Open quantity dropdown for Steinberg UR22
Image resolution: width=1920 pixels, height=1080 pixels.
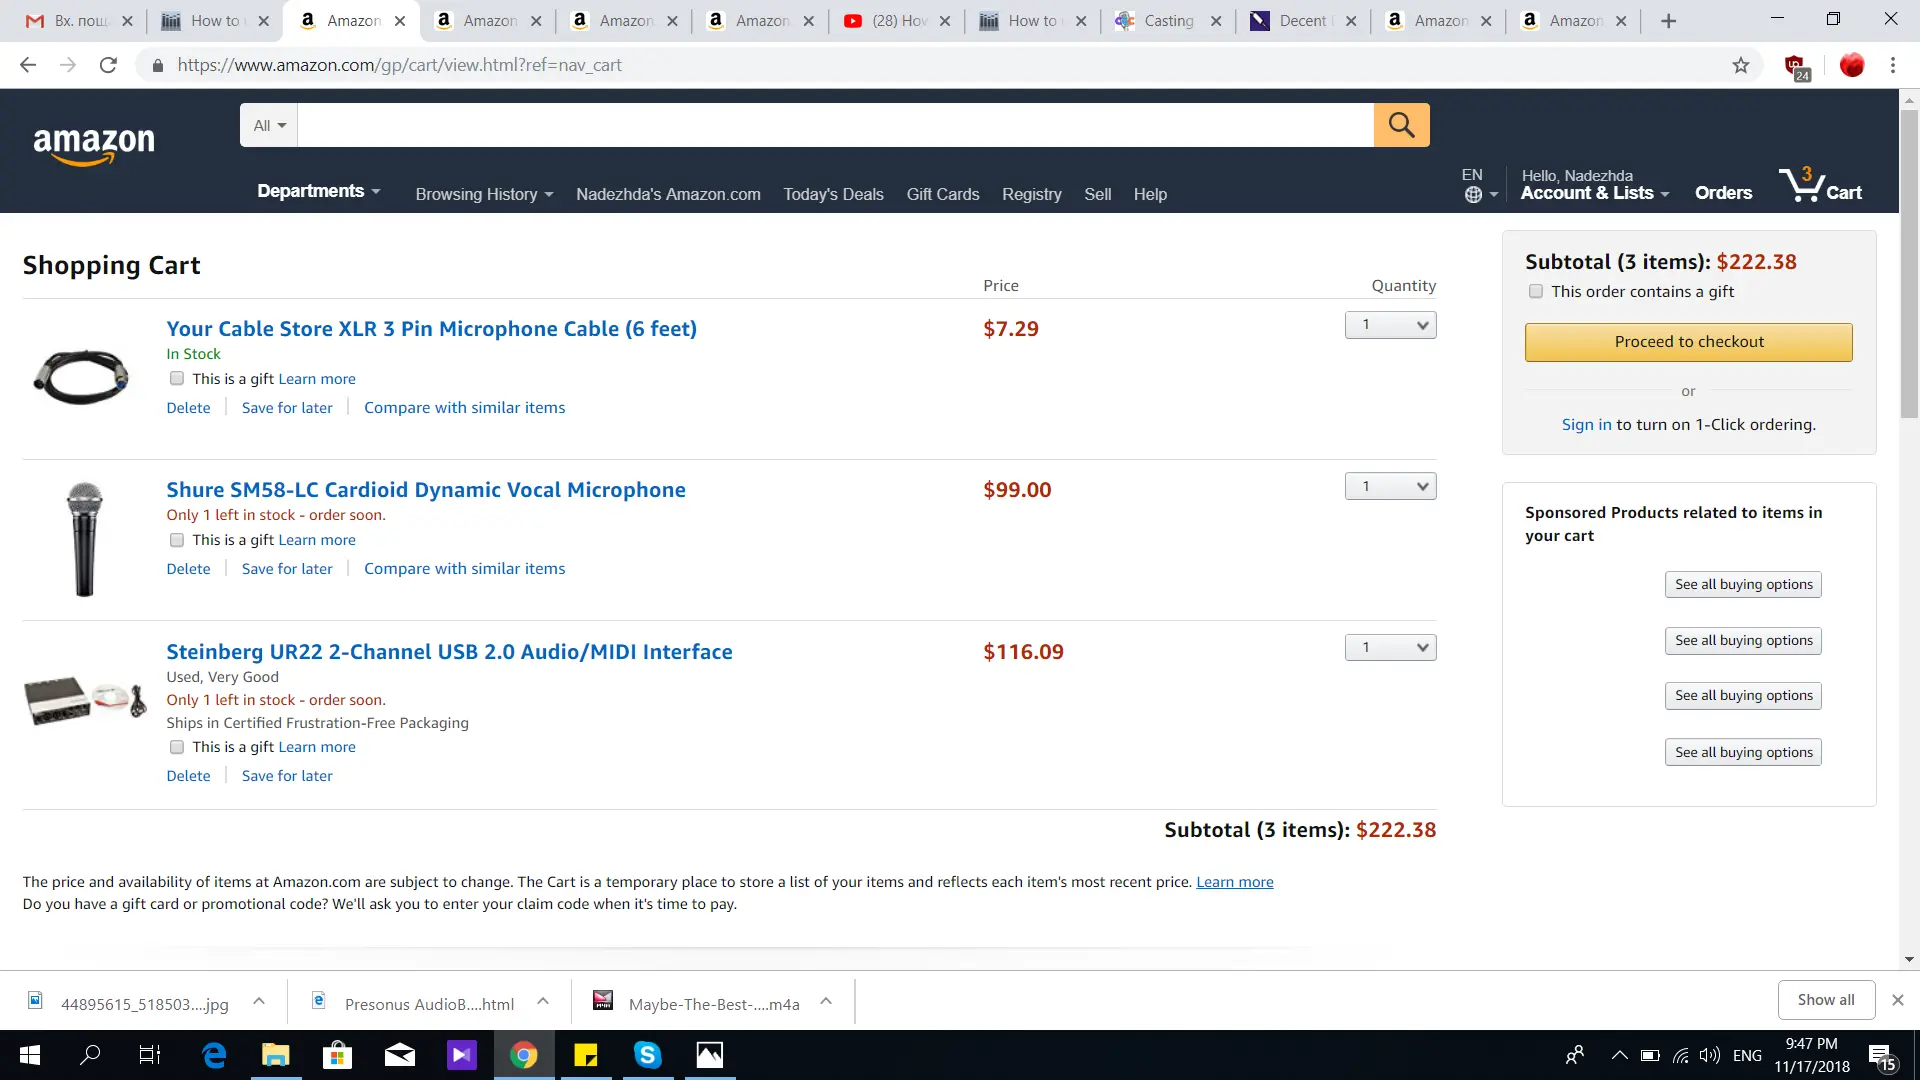pos(1390,648)
